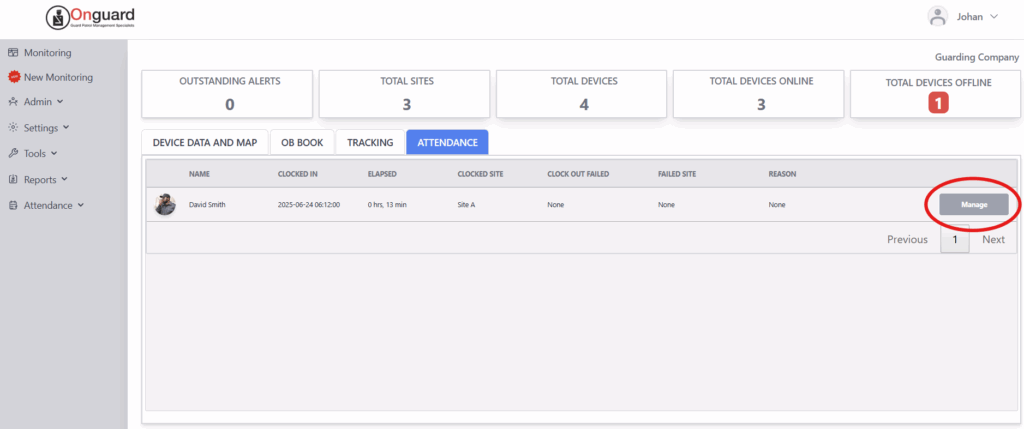Expand the Settings menu chevron
Image resolution: width=1024 pixels, height=429 pixels.
coord(66,128)
